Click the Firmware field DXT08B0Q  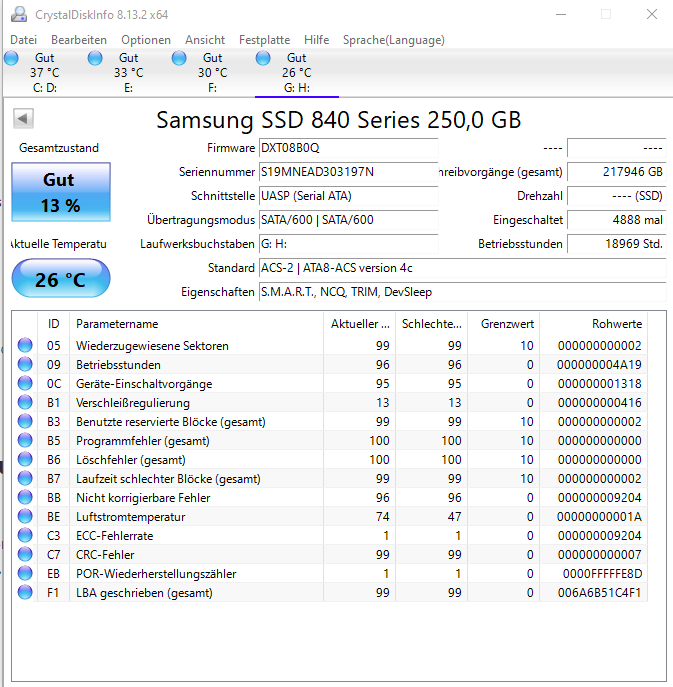(348, 148)
